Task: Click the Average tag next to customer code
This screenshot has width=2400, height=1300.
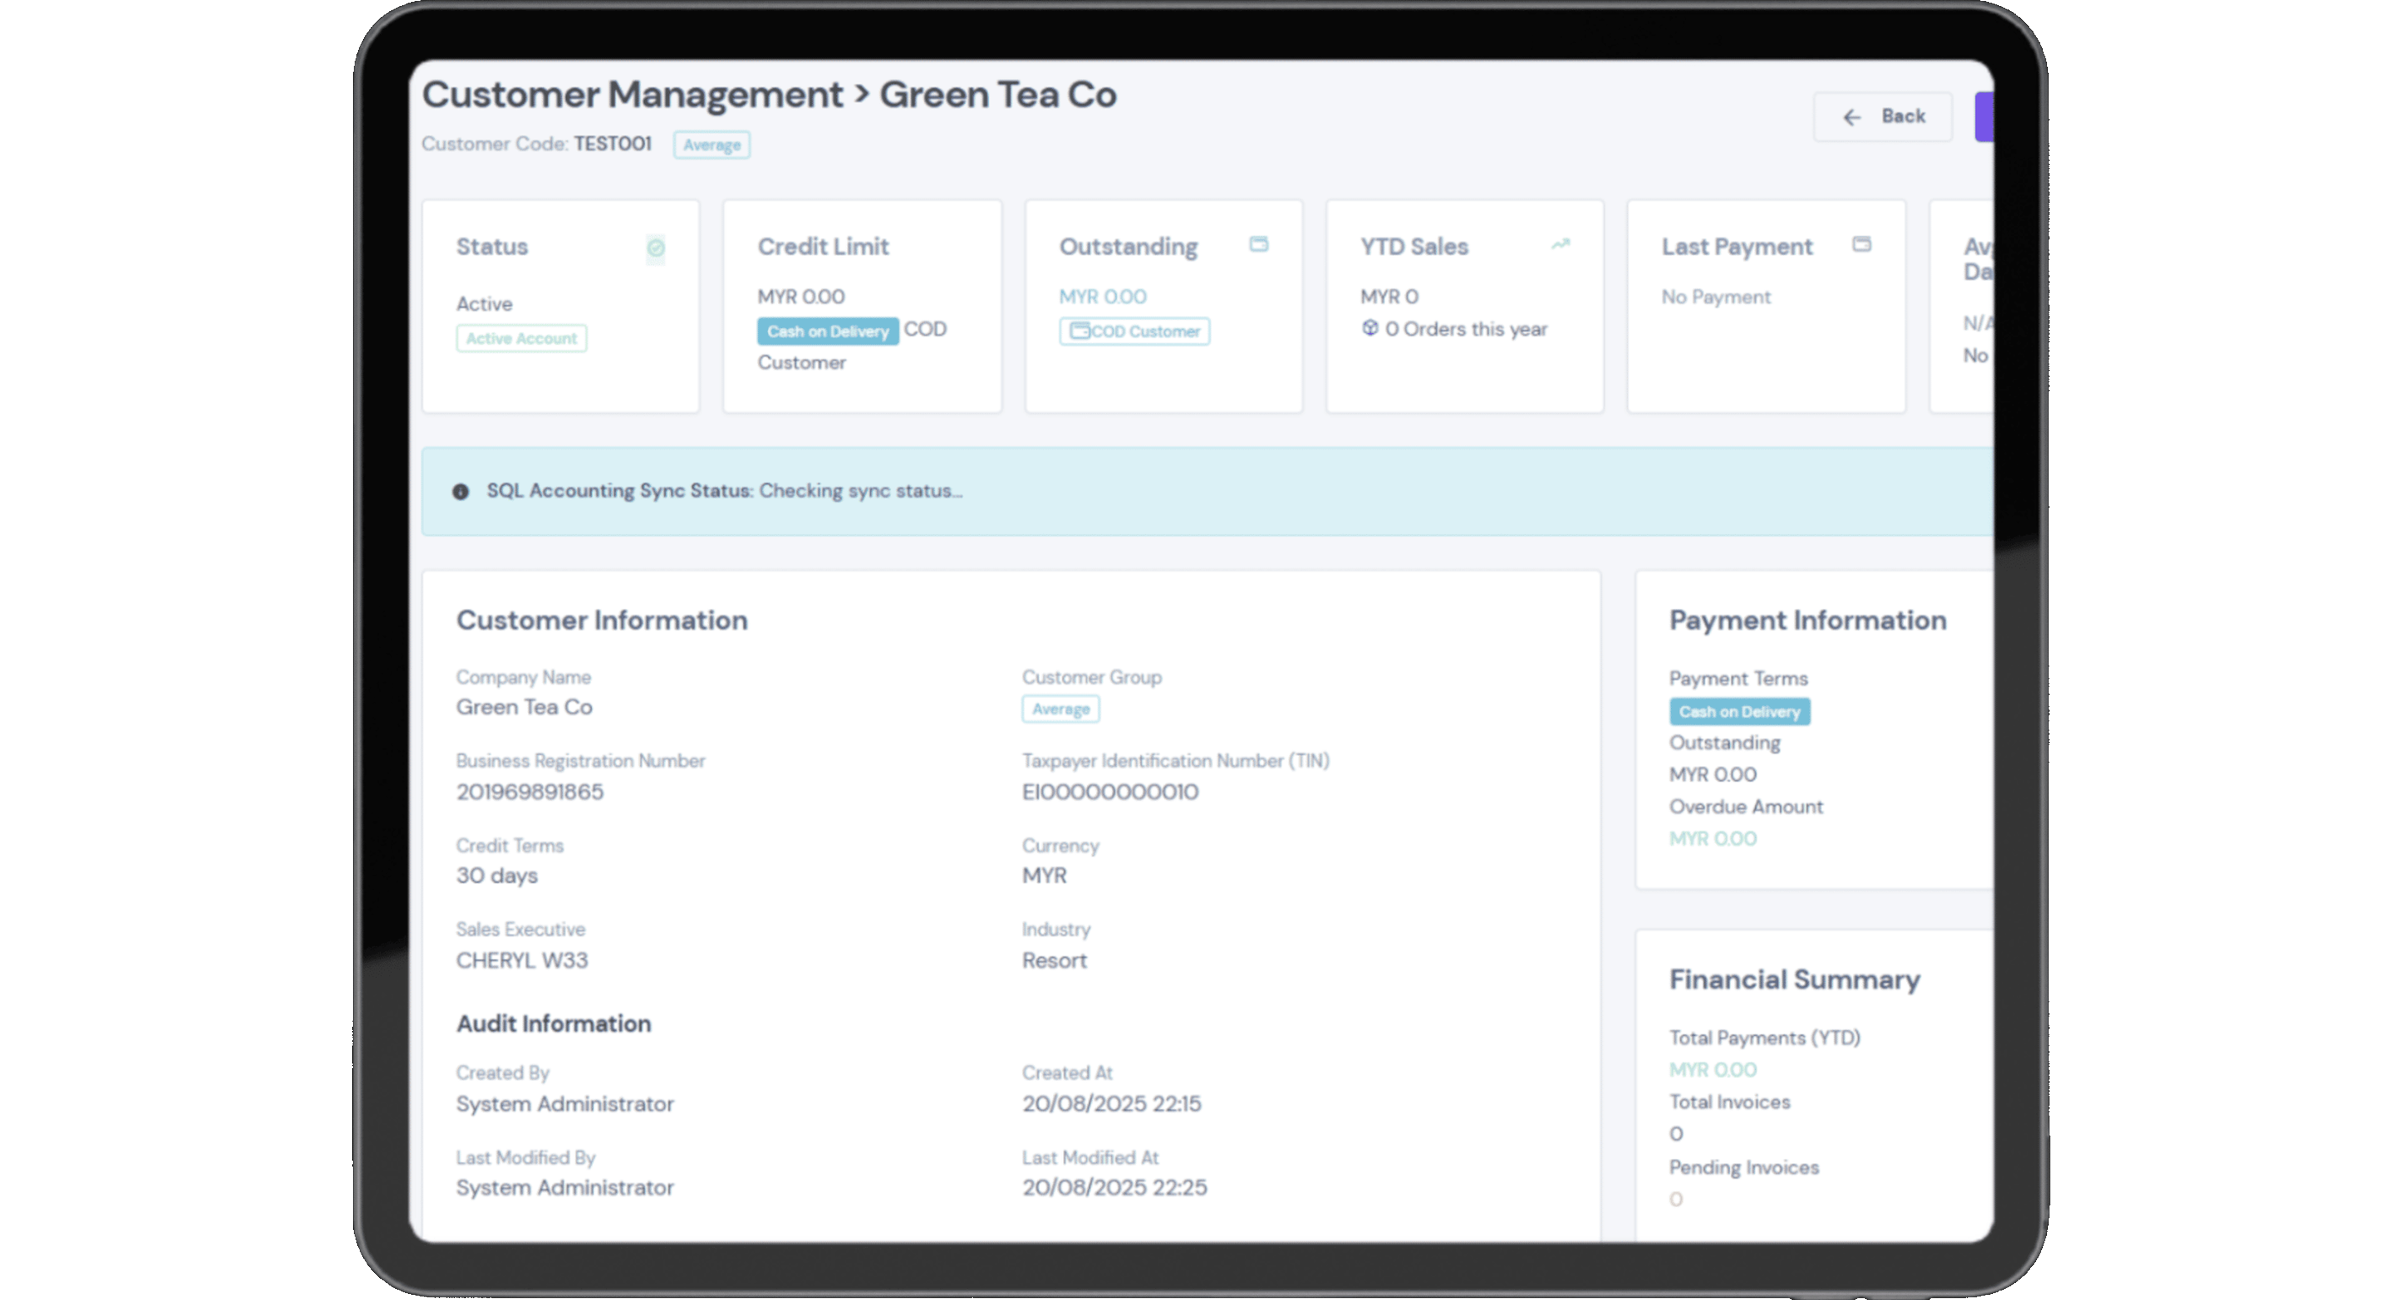Action: tap(711, 145)
